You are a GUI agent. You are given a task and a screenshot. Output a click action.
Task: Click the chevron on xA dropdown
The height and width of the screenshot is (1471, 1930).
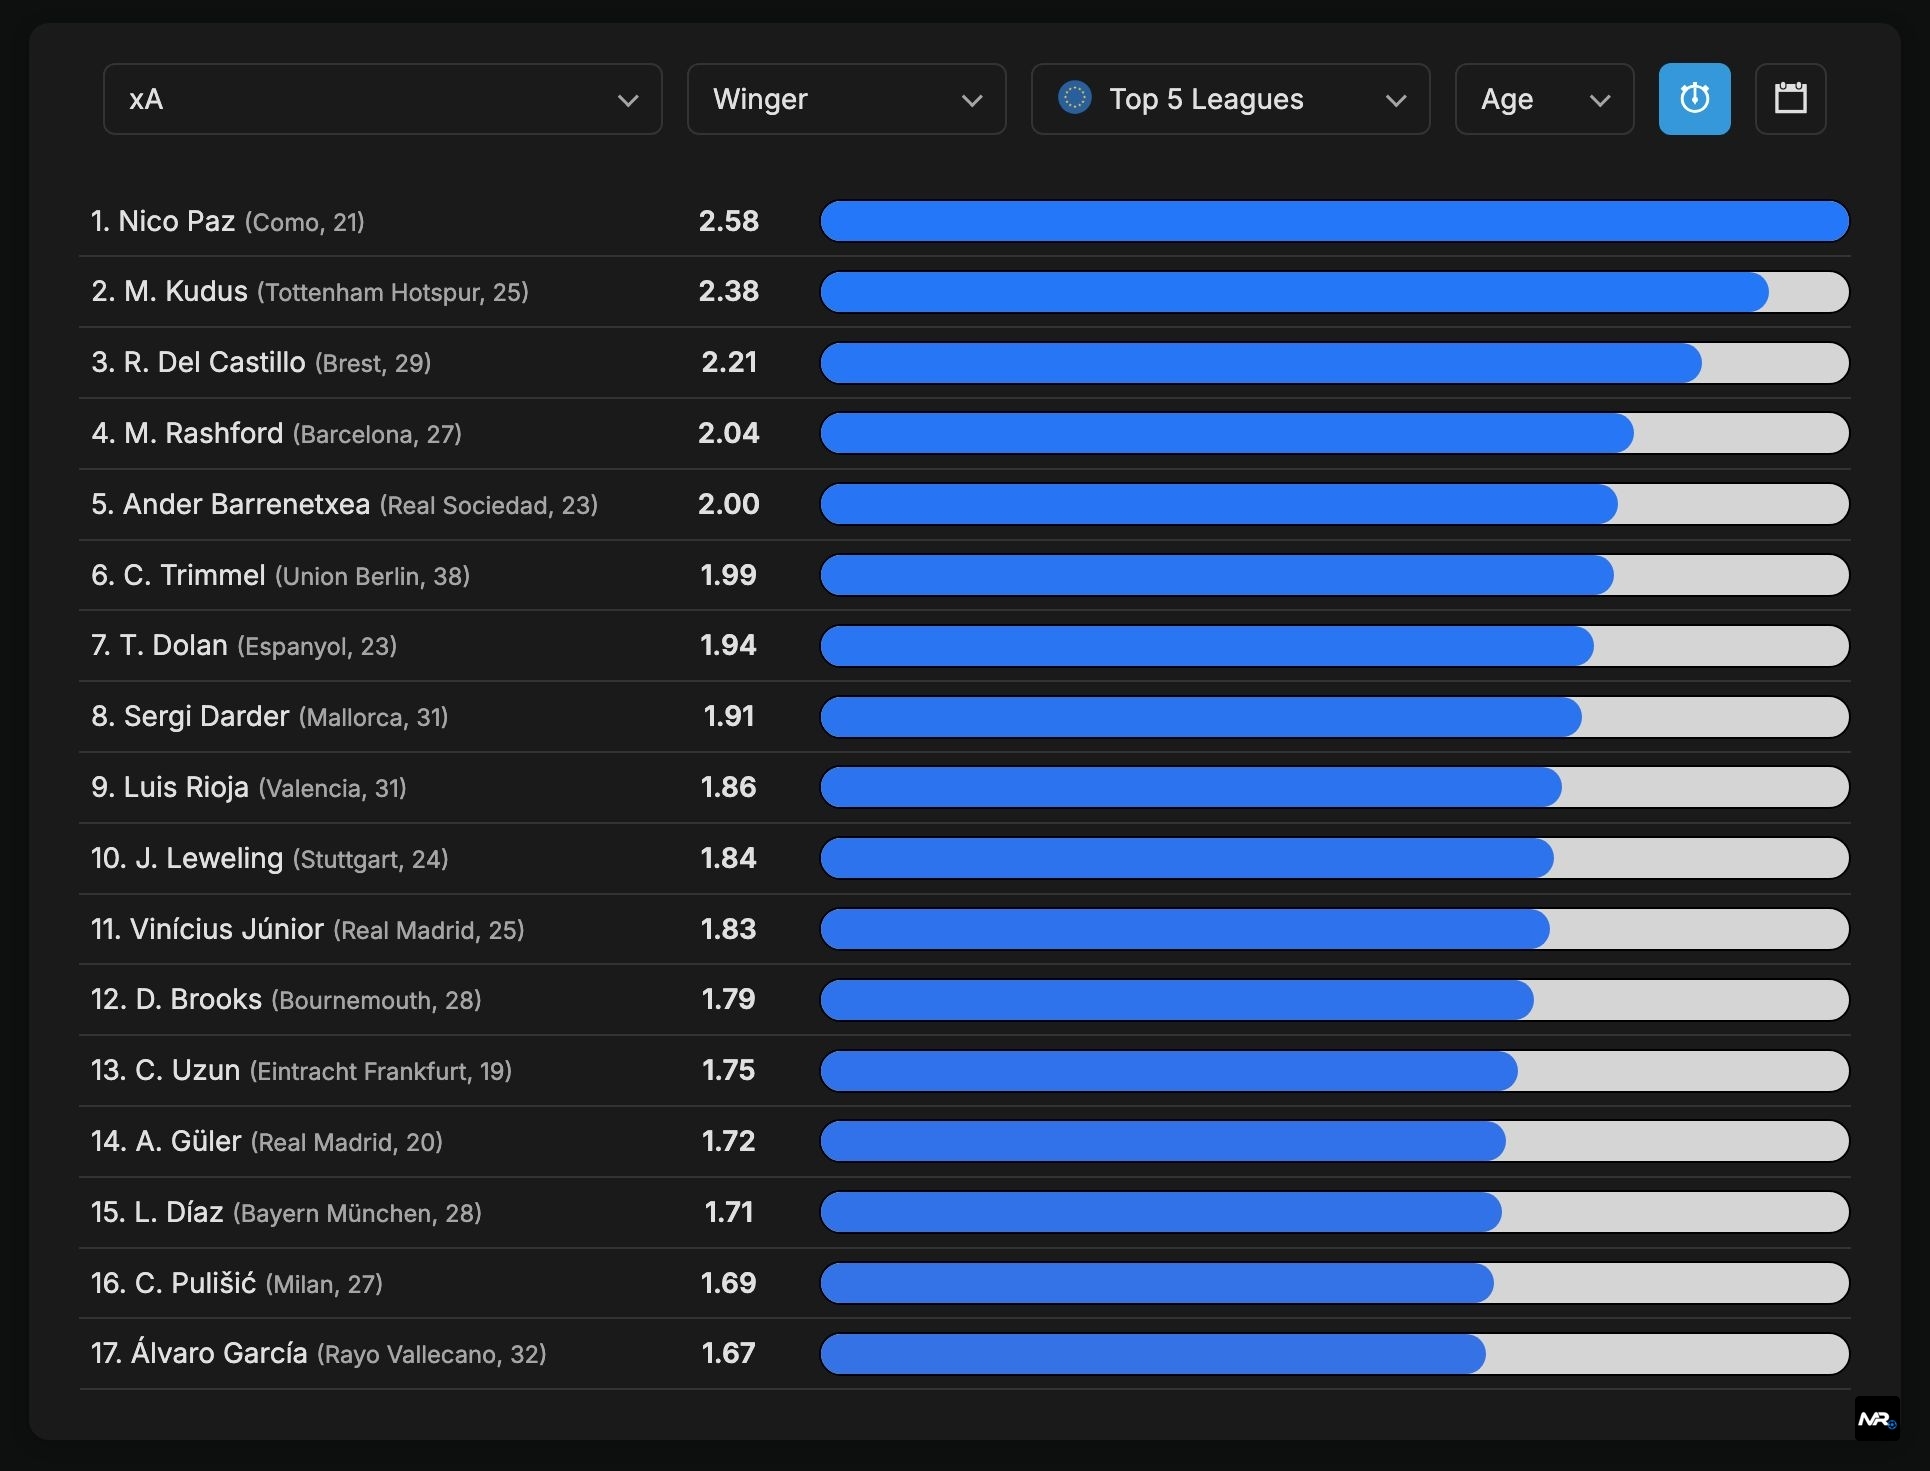click(628, 100)
